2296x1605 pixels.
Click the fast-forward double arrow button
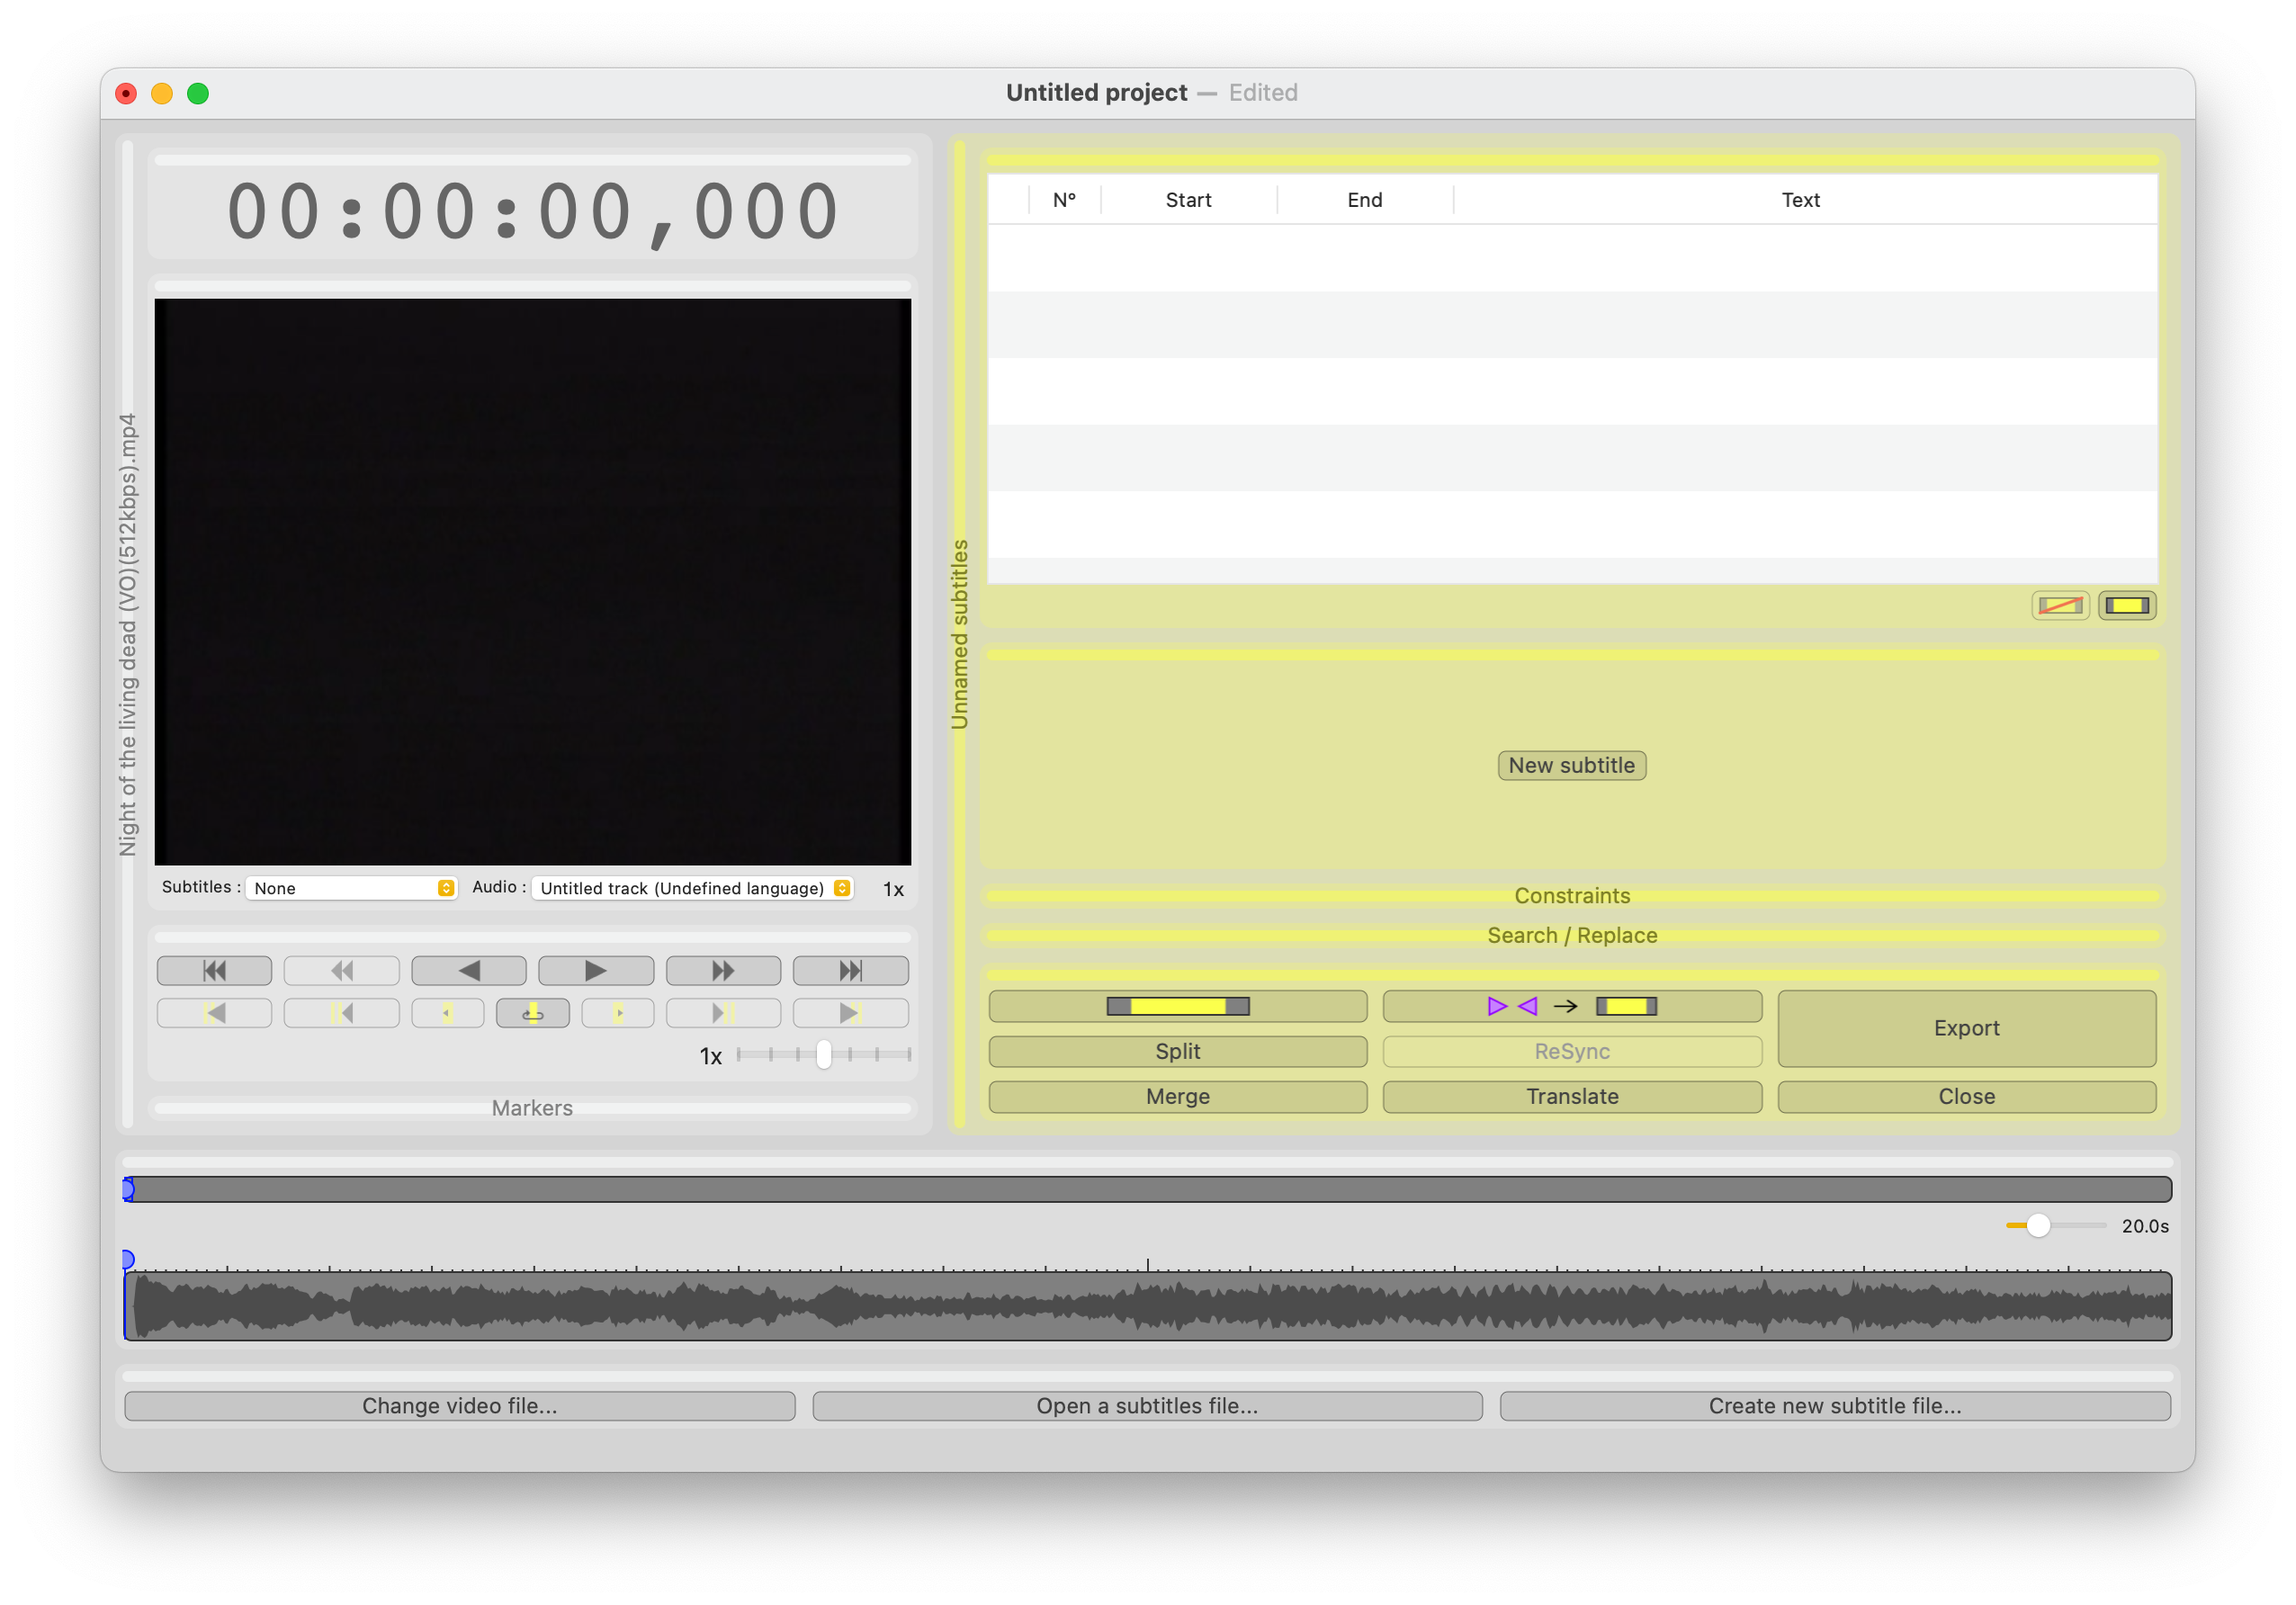click(x=723, y=970)
